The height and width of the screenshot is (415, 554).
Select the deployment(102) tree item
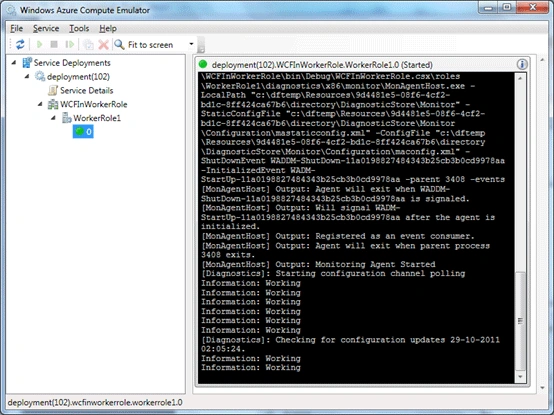[78, 77]
